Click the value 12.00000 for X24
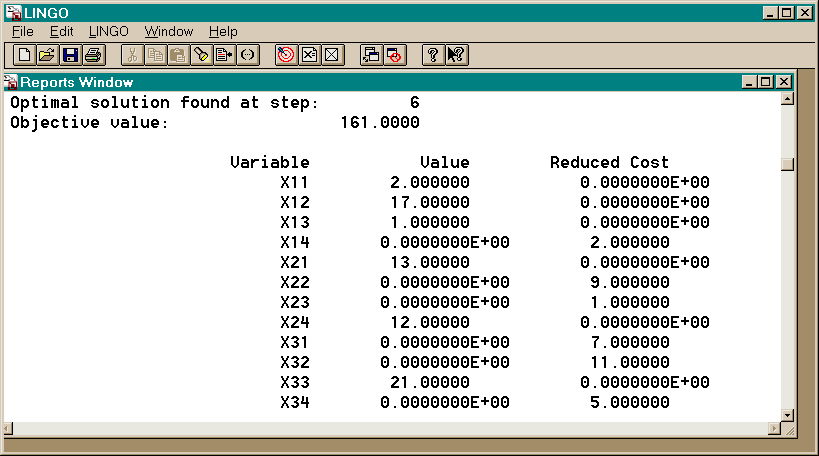This screenshot has height=456, width=819. point(430,322)
